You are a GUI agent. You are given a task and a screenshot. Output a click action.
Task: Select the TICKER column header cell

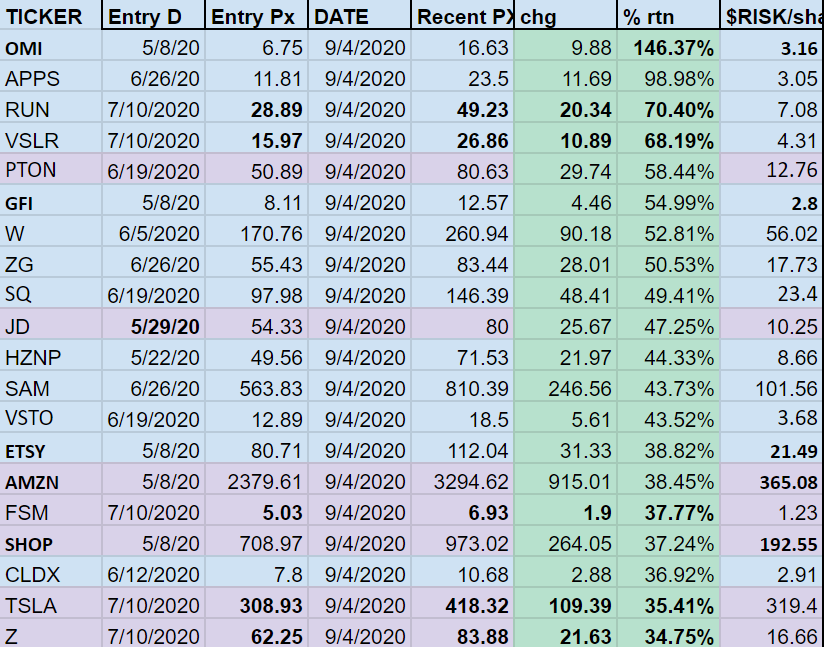pos(50,15)
